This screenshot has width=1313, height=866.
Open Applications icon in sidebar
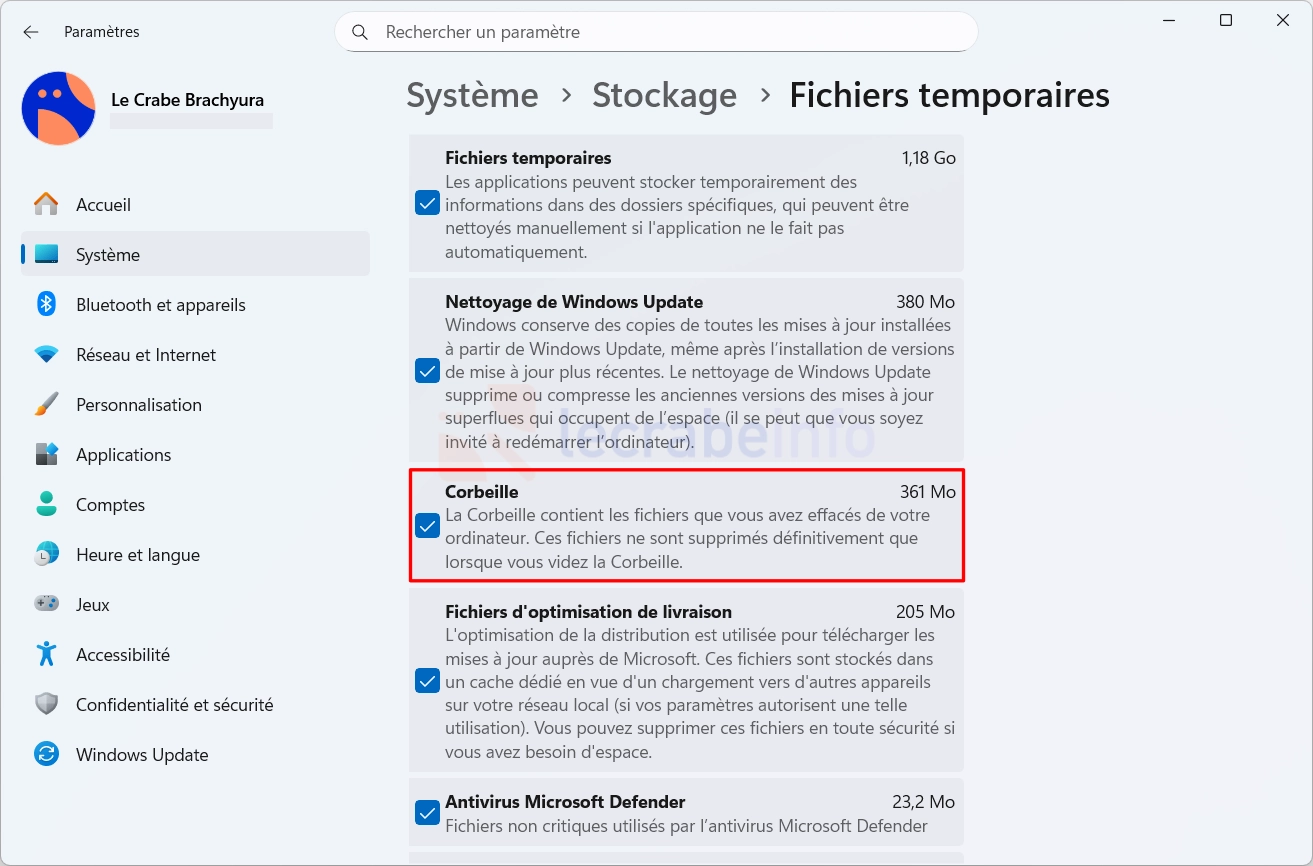(46, 454)
